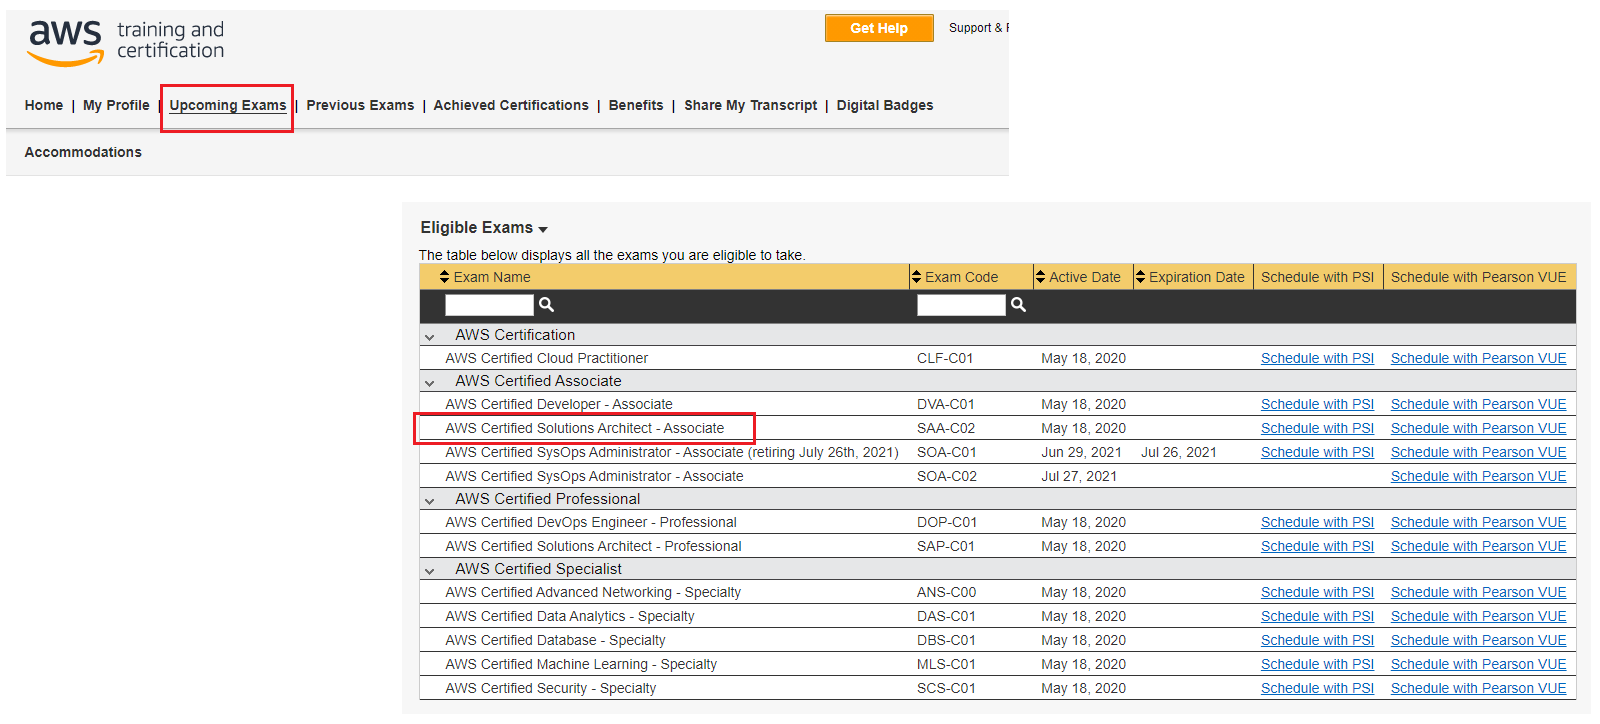
Task: Schedule DAS-C01 exam with PSI
Action: (1317, 616)
